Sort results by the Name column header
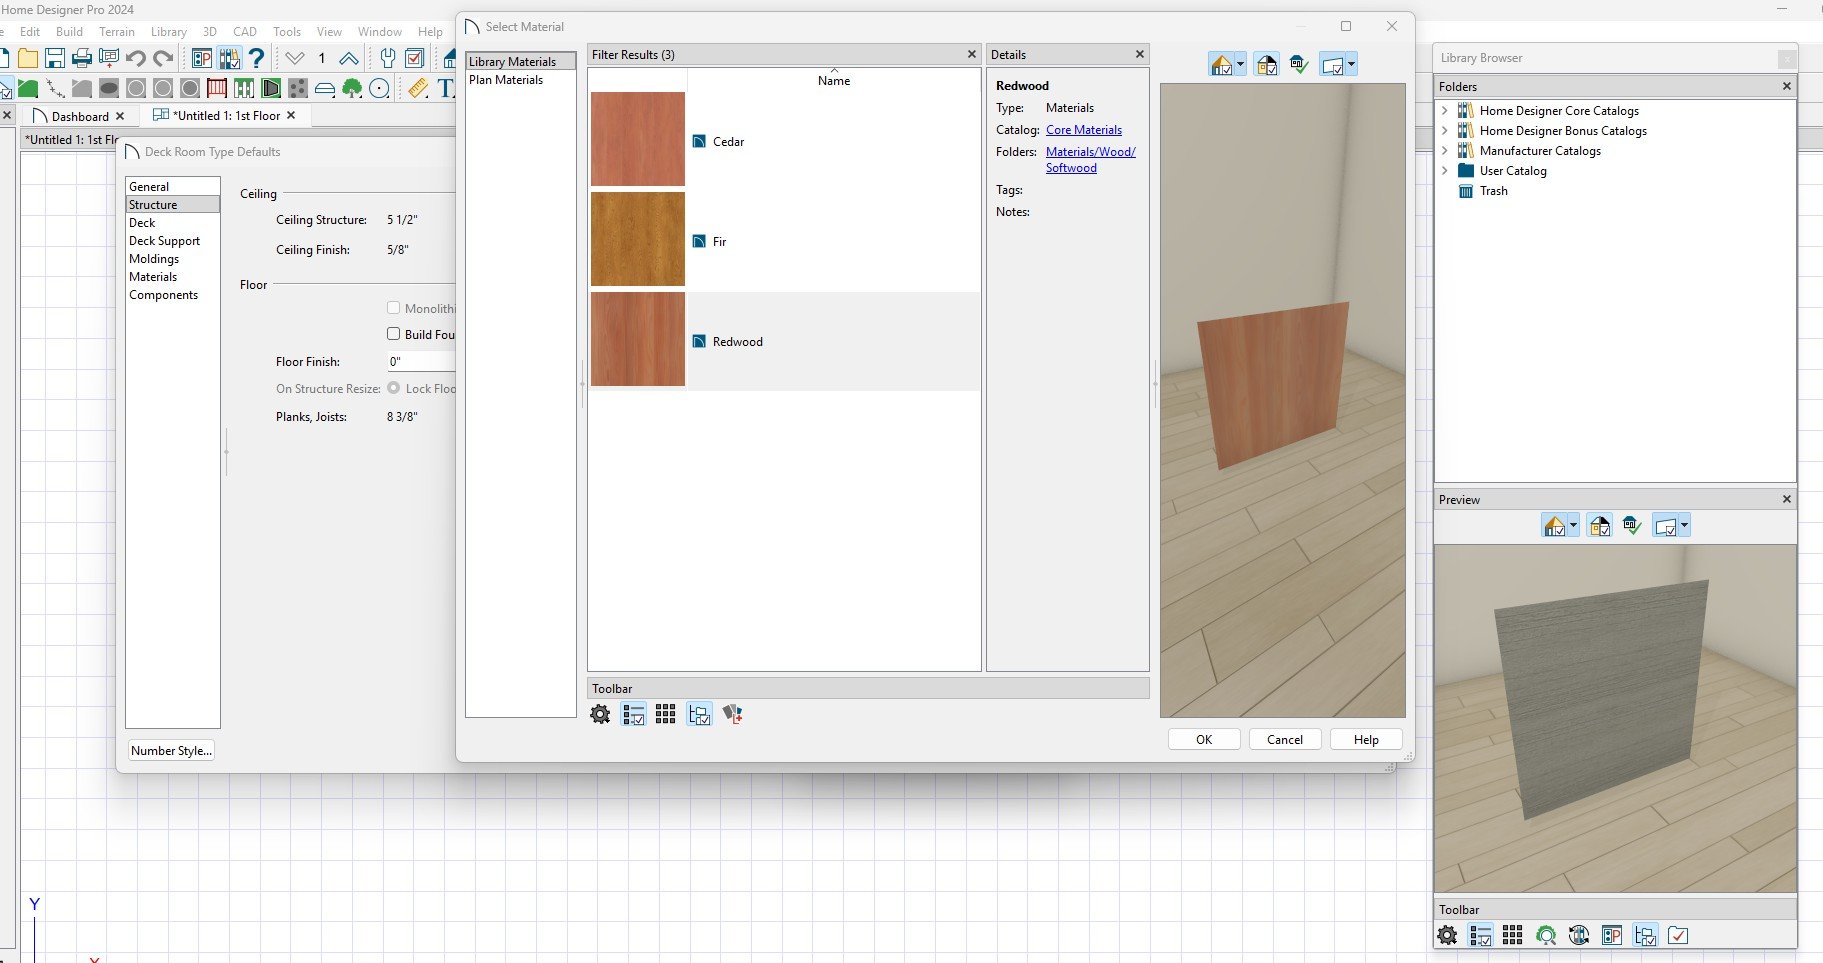 click(x=834, y=80)
